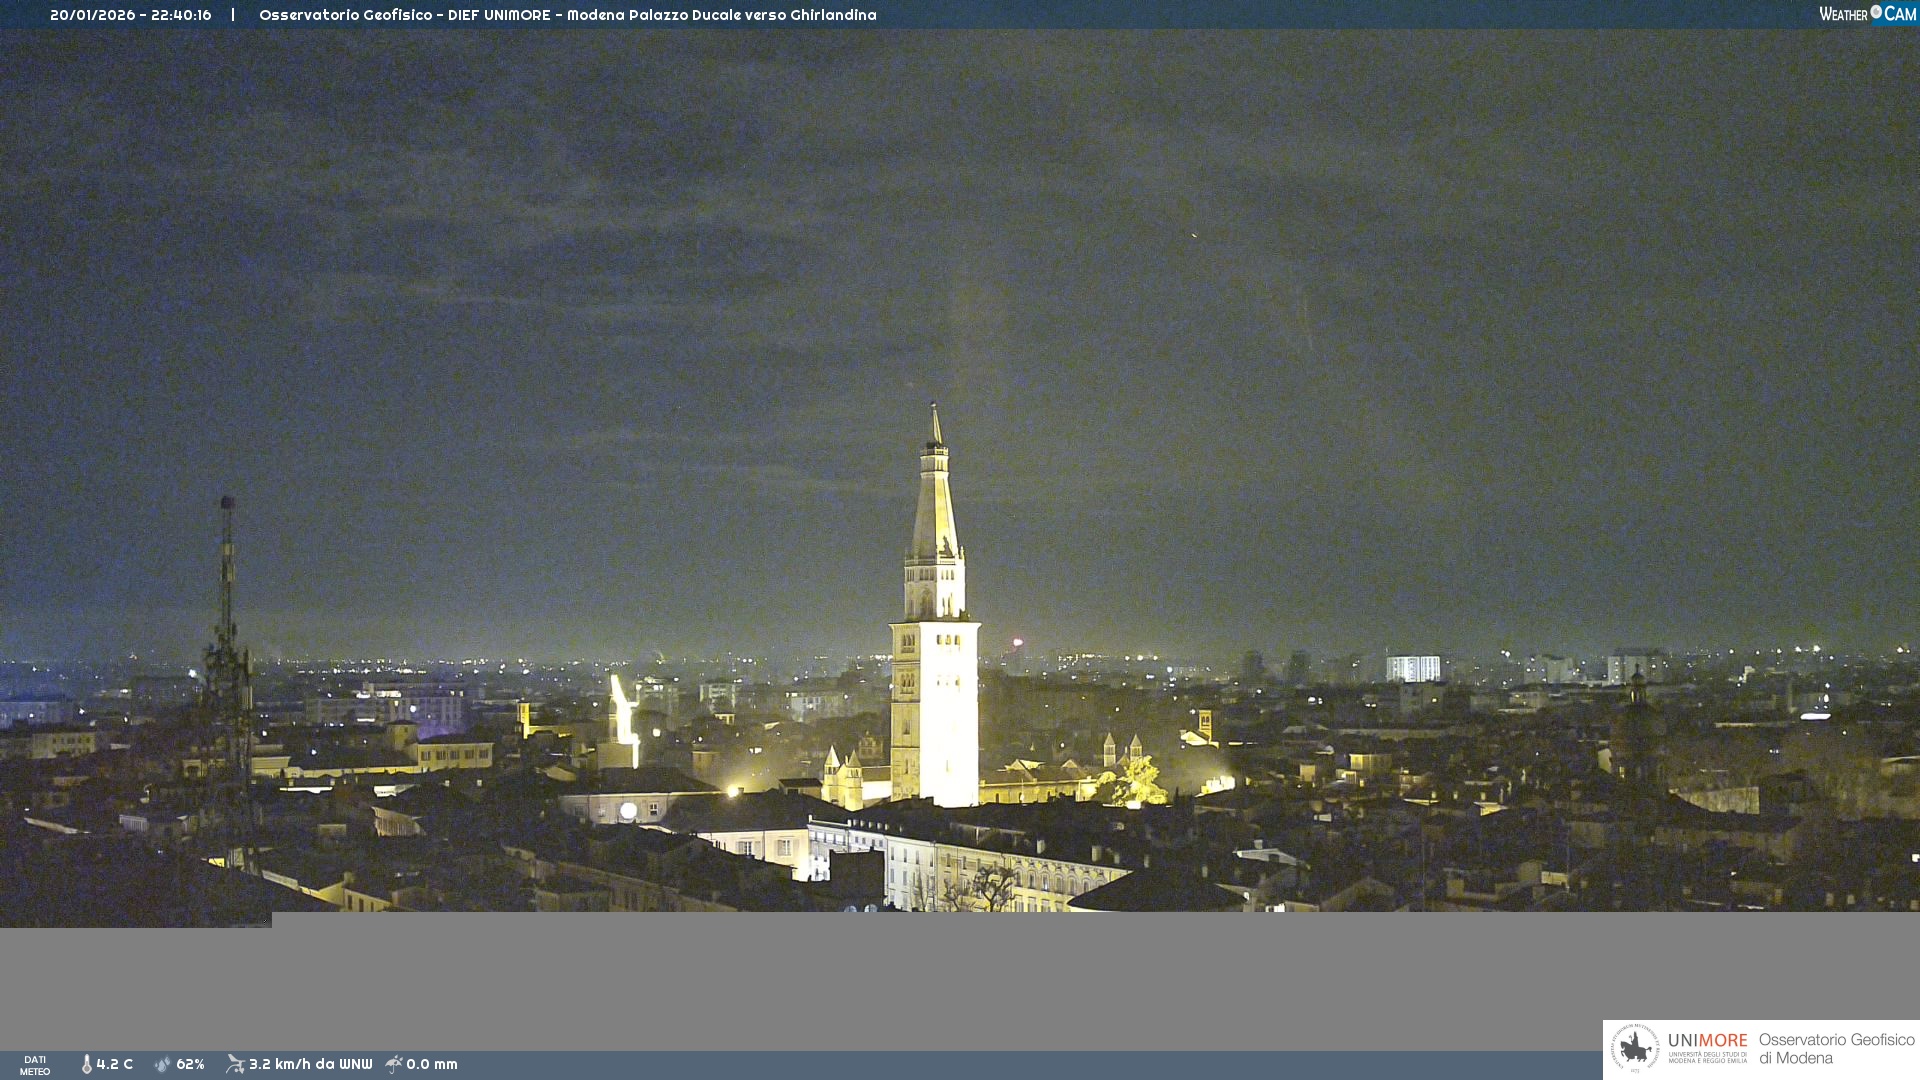
Task: Click the vertical separator in the header bar
Action: pyautogui.click(x=233, y=15)
